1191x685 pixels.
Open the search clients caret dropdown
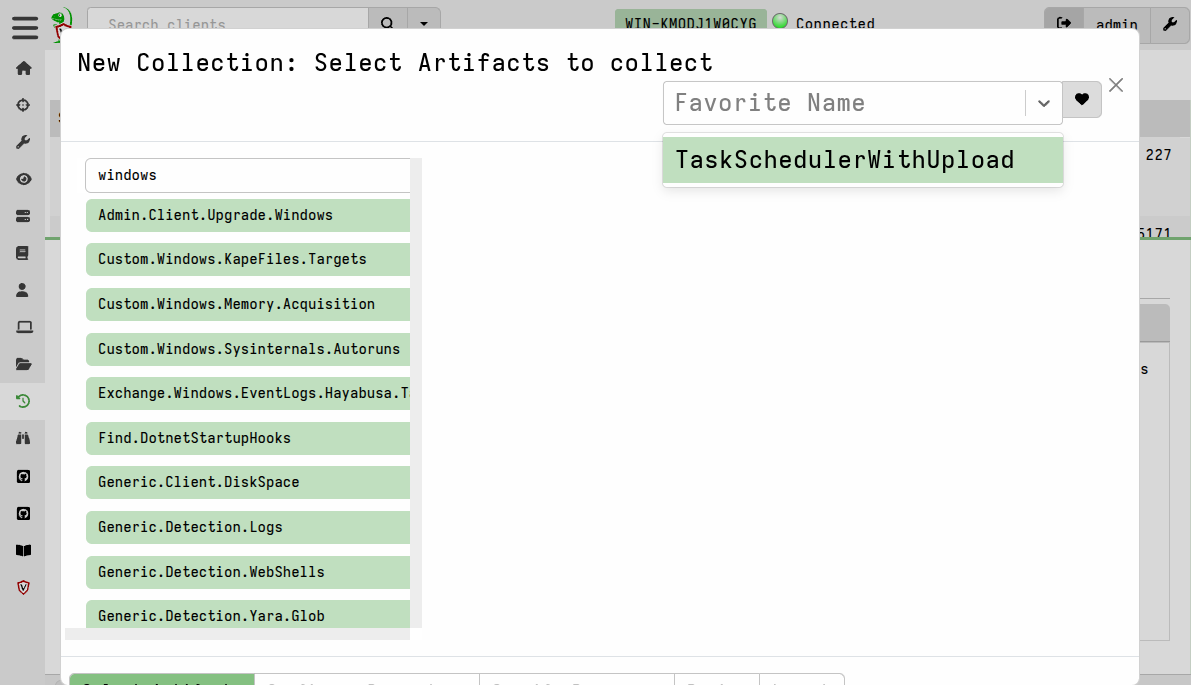(424, 24)
